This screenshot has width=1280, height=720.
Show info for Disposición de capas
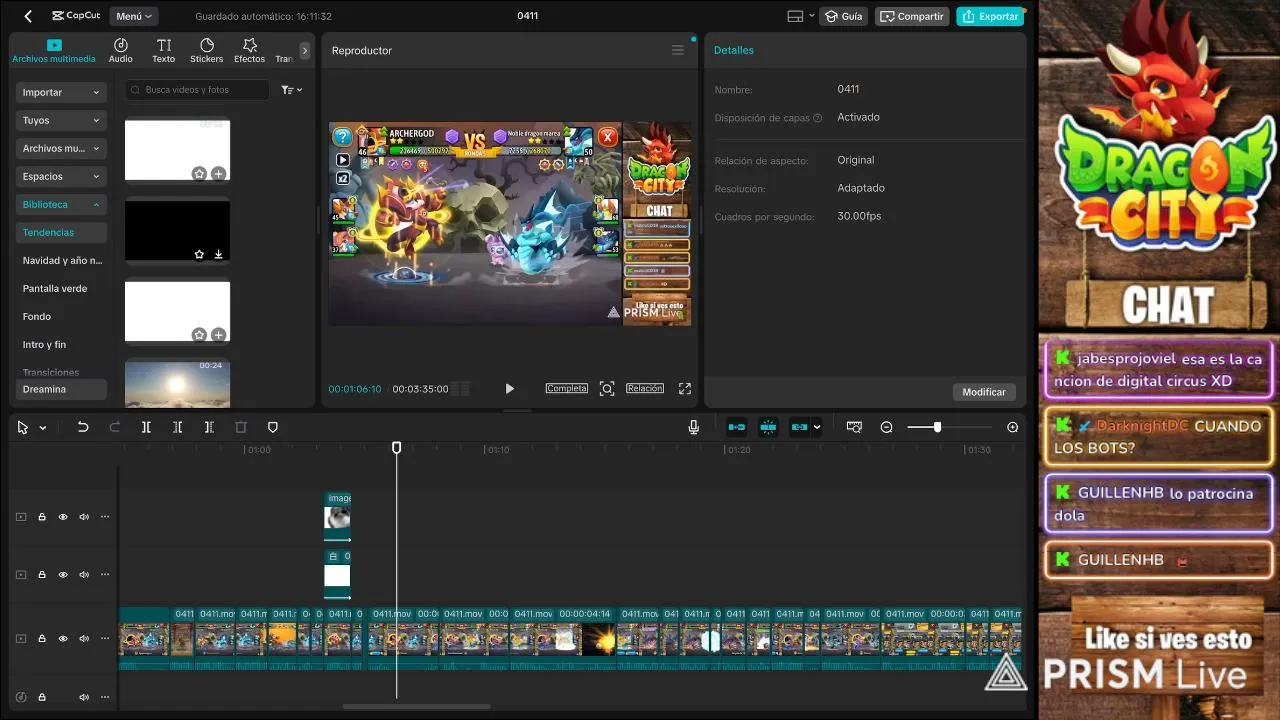pos(818,118)
